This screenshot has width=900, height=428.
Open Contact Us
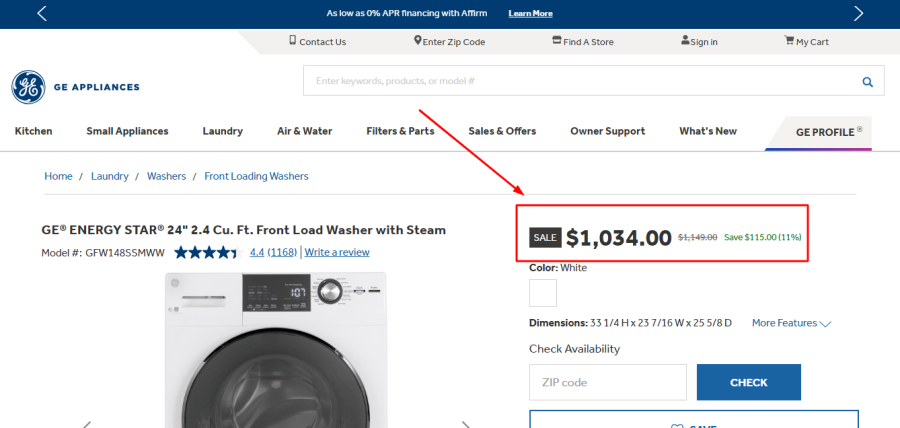(x=317, y=42)
